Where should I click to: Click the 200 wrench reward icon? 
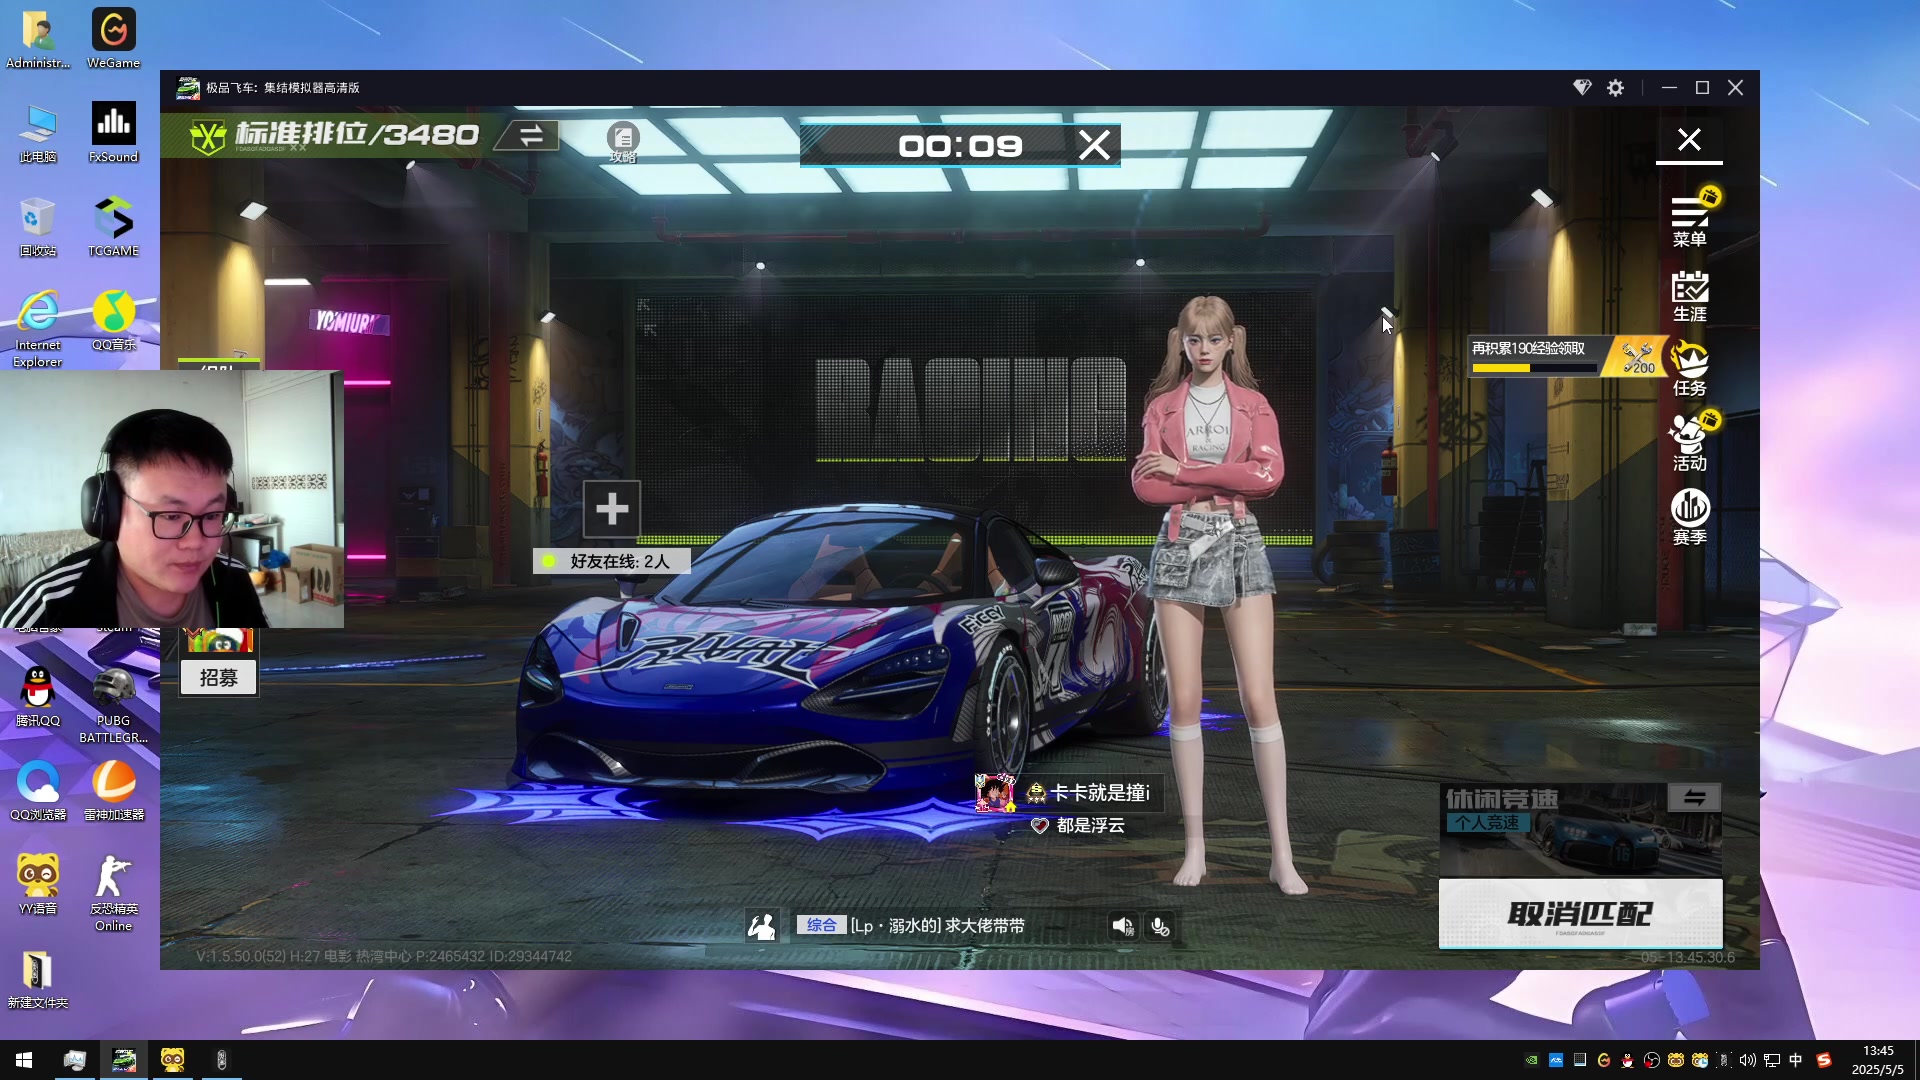[1638, 357]
